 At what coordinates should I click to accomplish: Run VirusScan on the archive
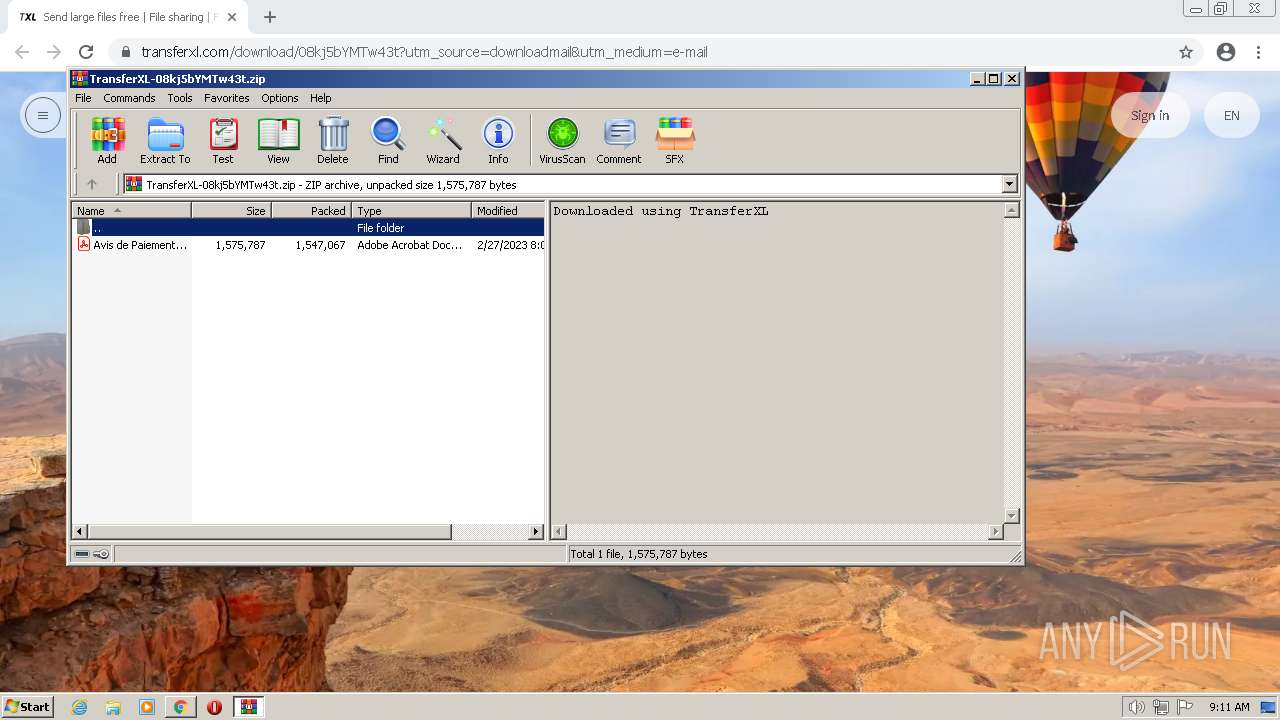click(x=562, y=140)
